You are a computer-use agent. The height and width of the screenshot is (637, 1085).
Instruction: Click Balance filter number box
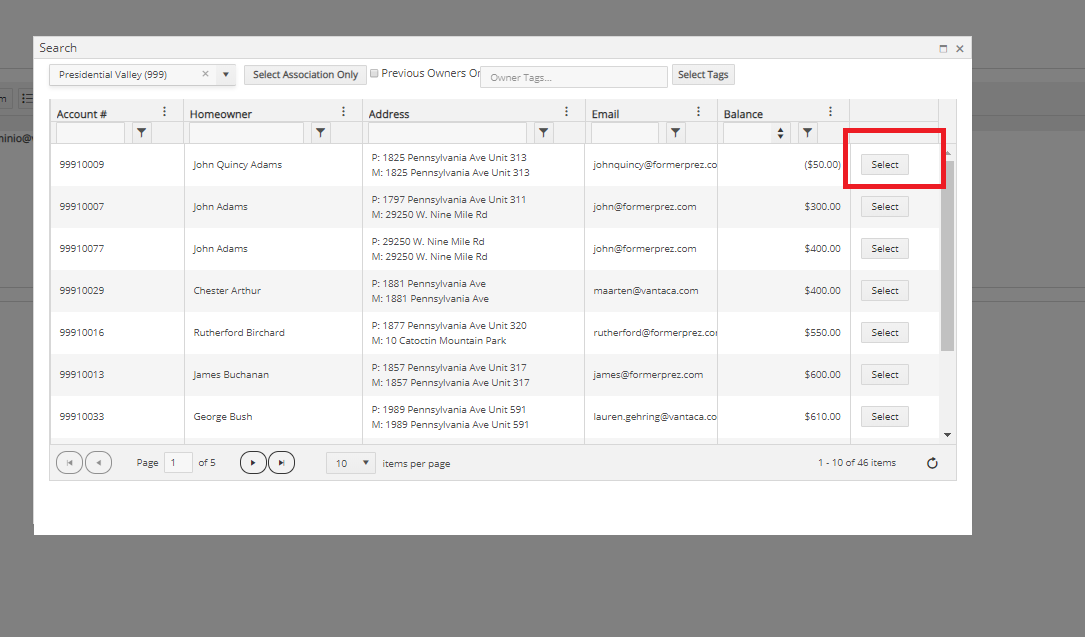click(x=747, y=133)
